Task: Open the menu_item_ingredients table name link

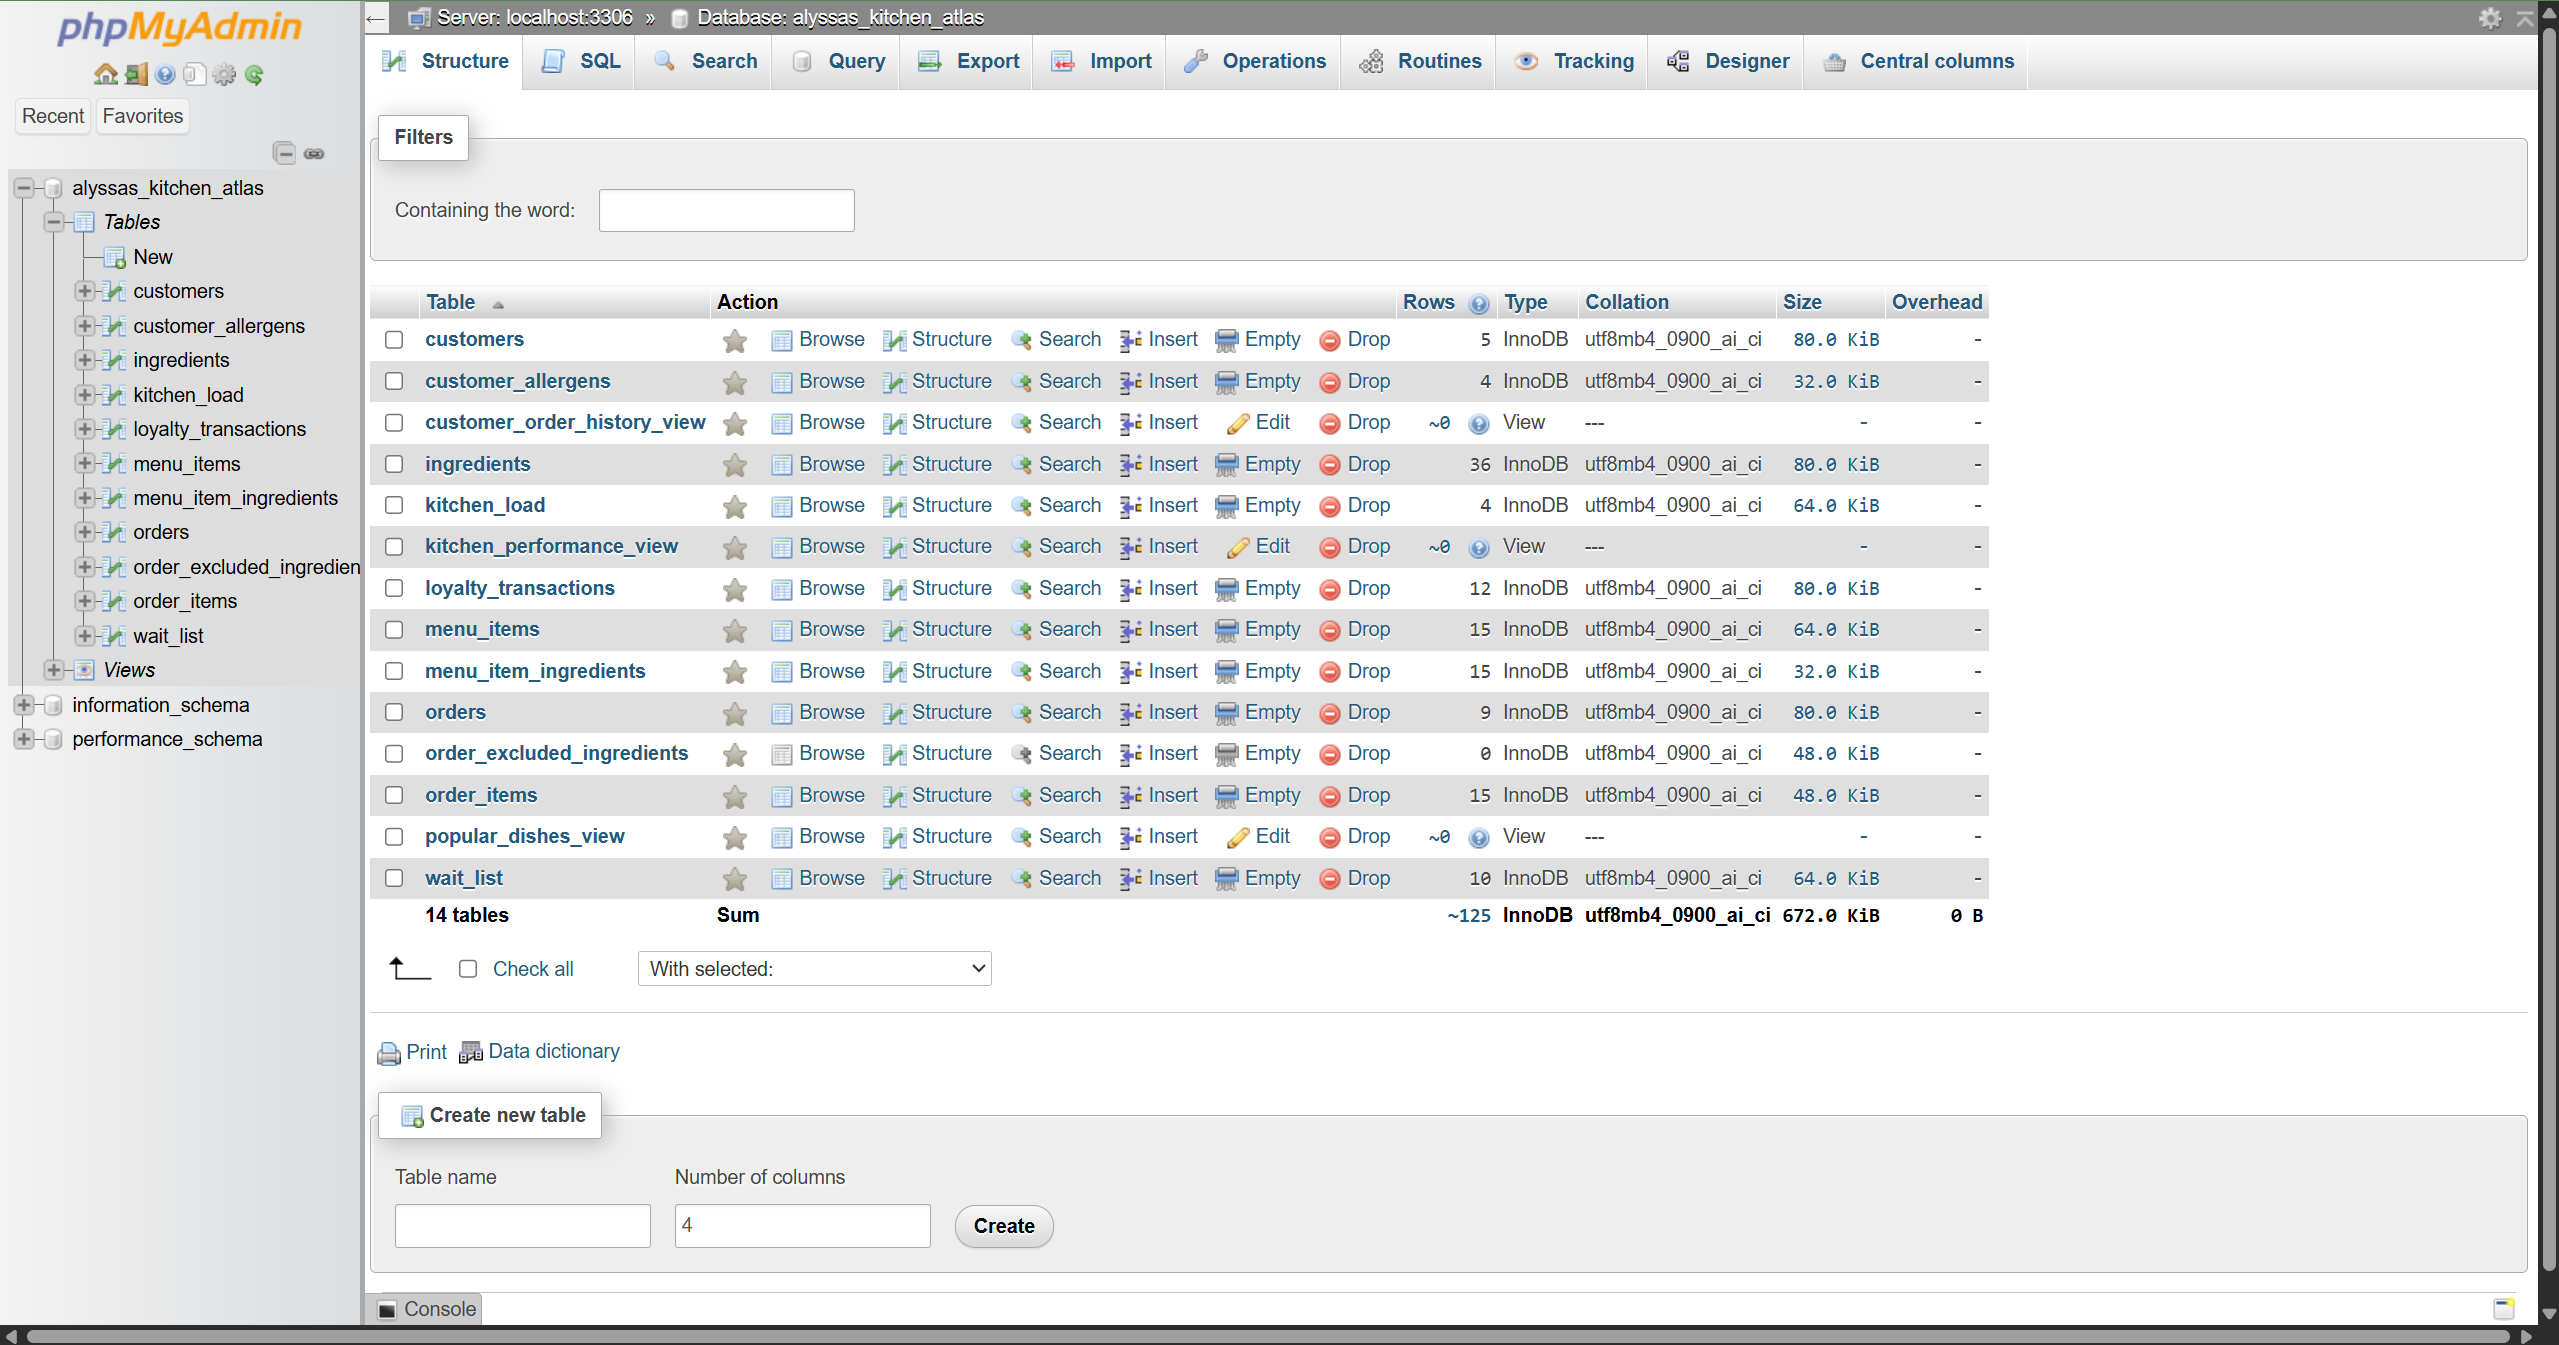Action: 535,672
